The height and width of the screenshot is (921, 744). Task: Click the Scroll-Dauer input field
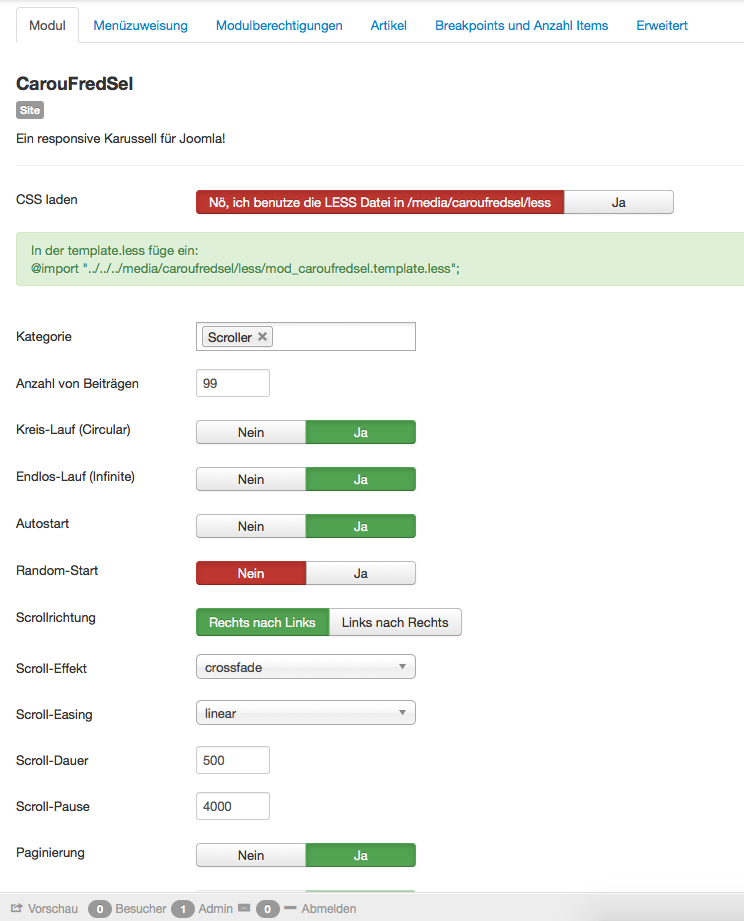coord(233,760)
